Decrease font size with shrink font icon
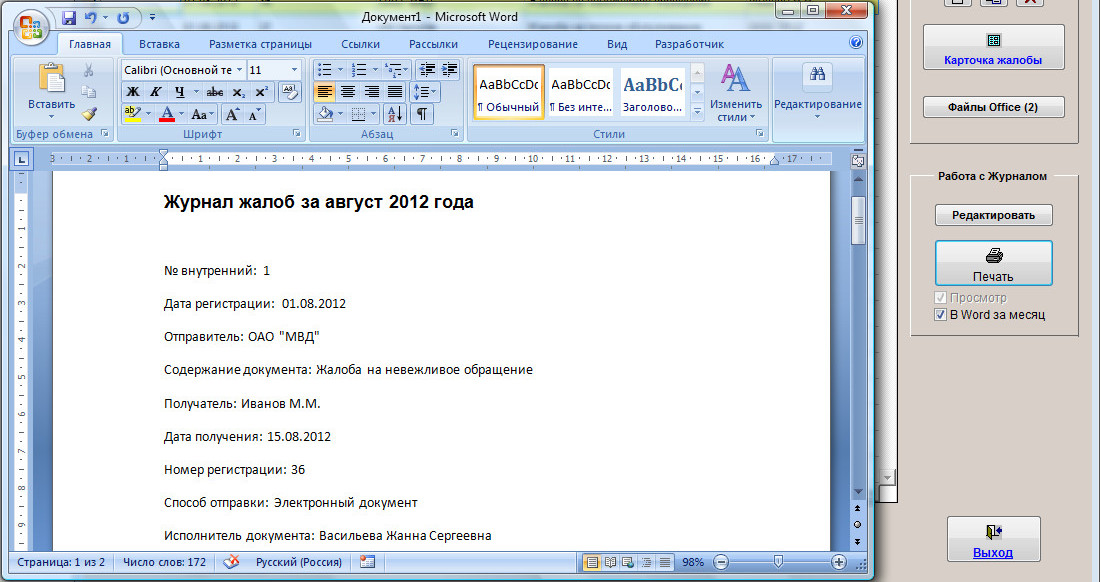 pos(254,114)
